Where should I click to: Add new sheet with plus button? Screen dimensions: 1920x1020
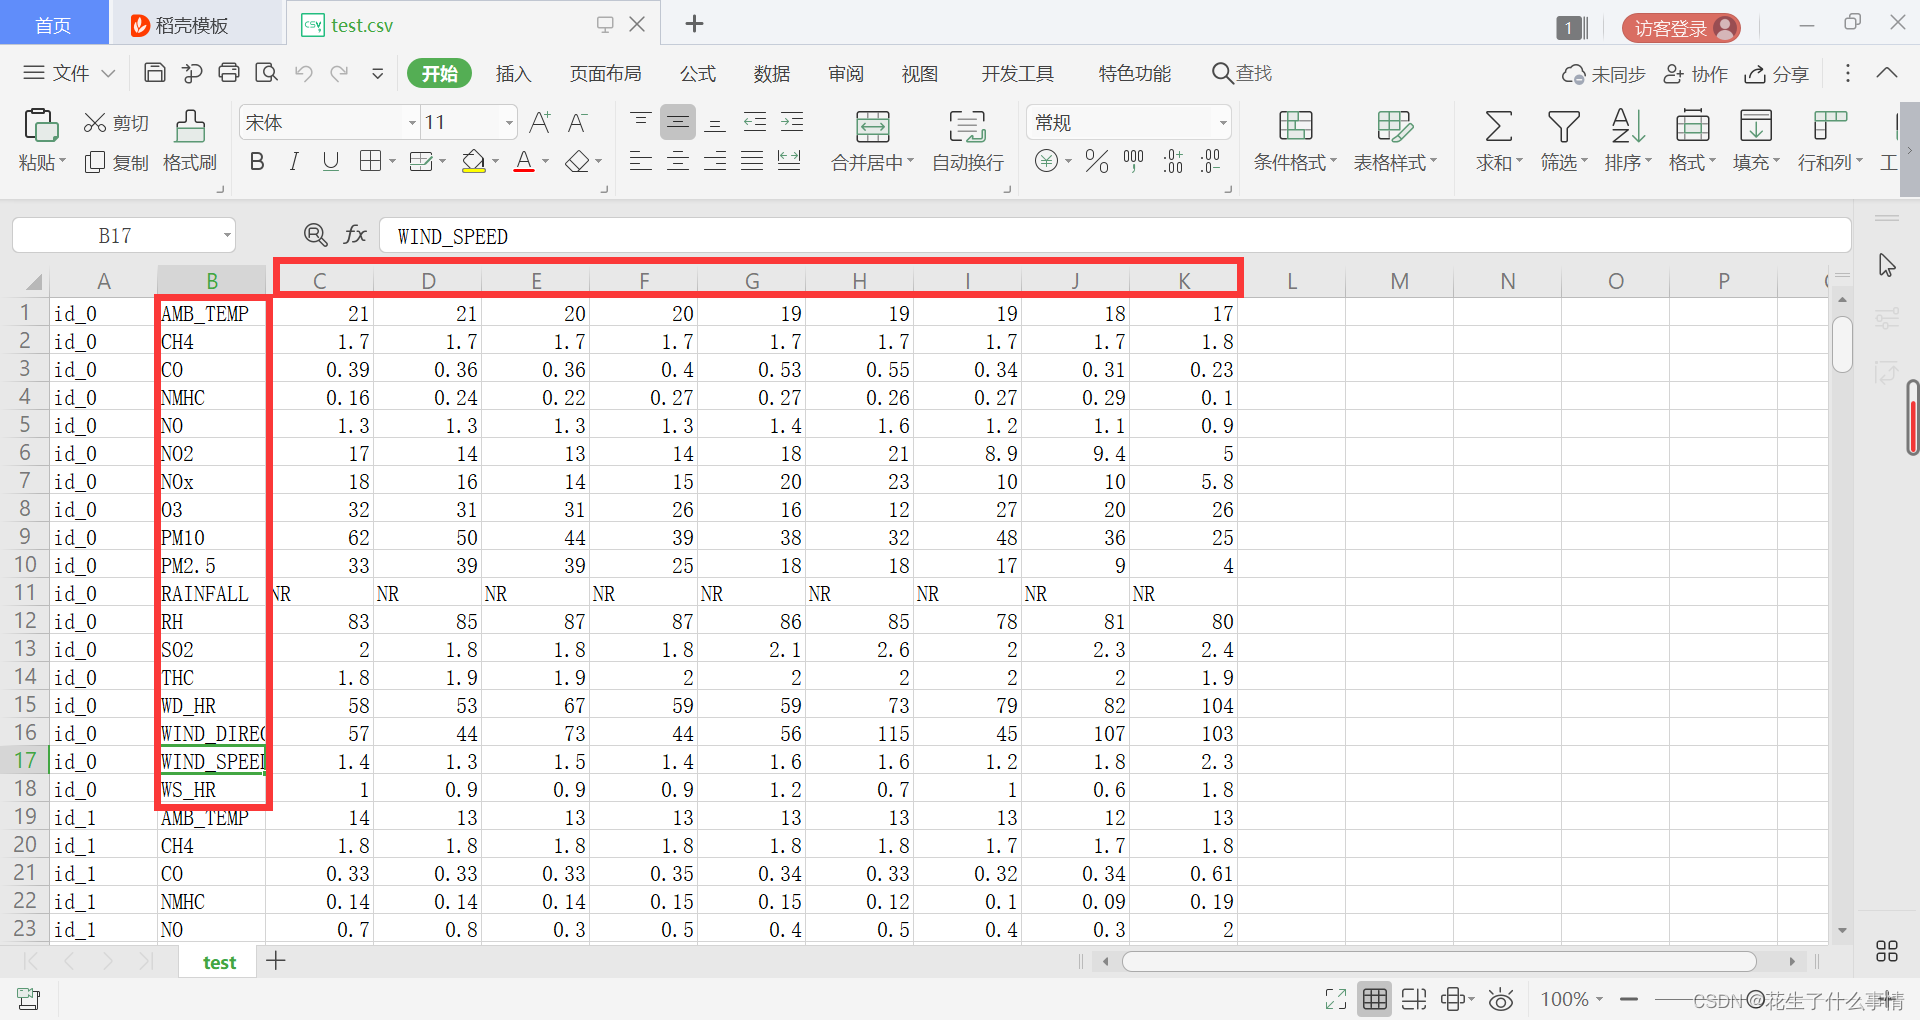(x=276, y=961)
